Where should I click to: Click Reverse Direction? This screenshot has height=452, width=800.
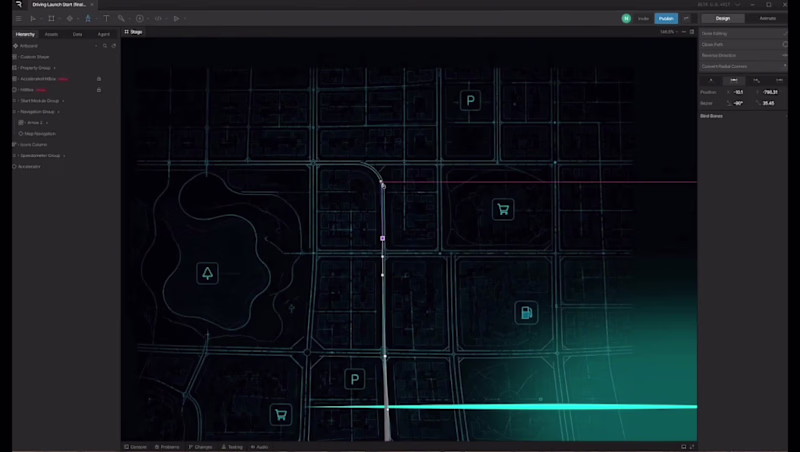pos(743,55)
